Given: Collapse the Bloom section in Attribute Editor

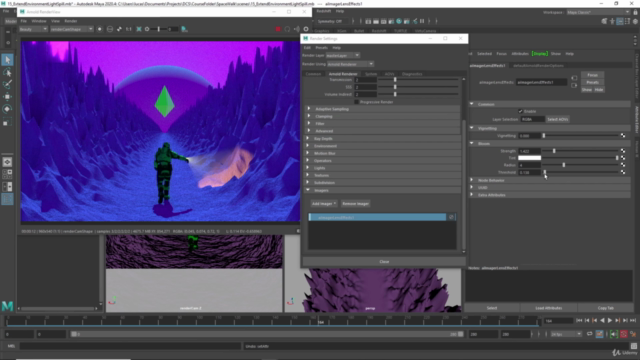Looking at the screenshot, I should (549, 143).
